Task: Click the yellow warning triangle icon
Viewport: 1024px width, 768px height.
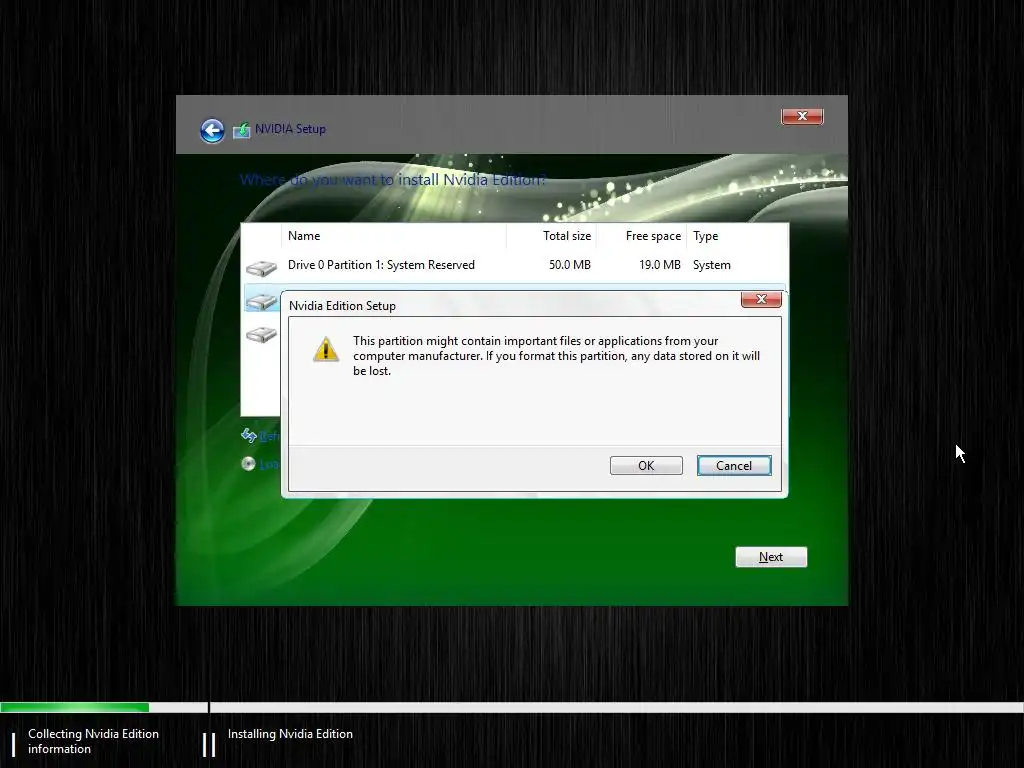Action: click(x=326, y=349)
